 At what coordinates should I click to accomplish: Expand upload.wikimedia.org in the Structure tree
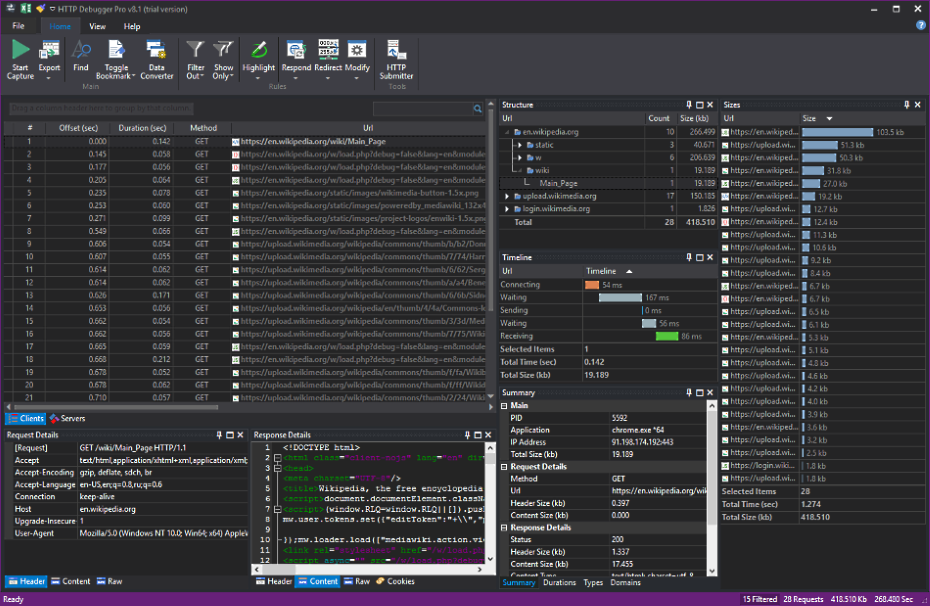(x=507, y=196)
